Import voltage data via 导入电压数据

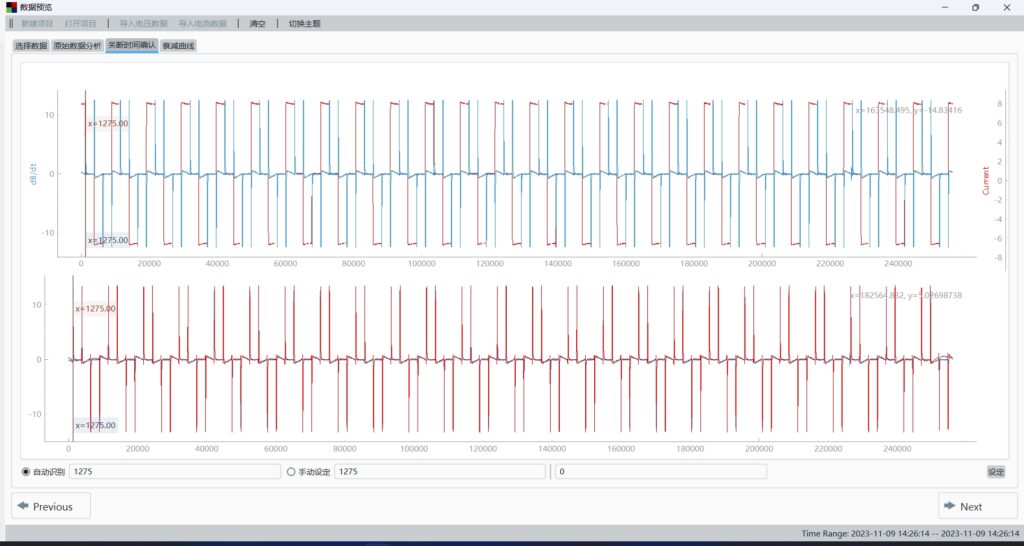tap(143, 23)
